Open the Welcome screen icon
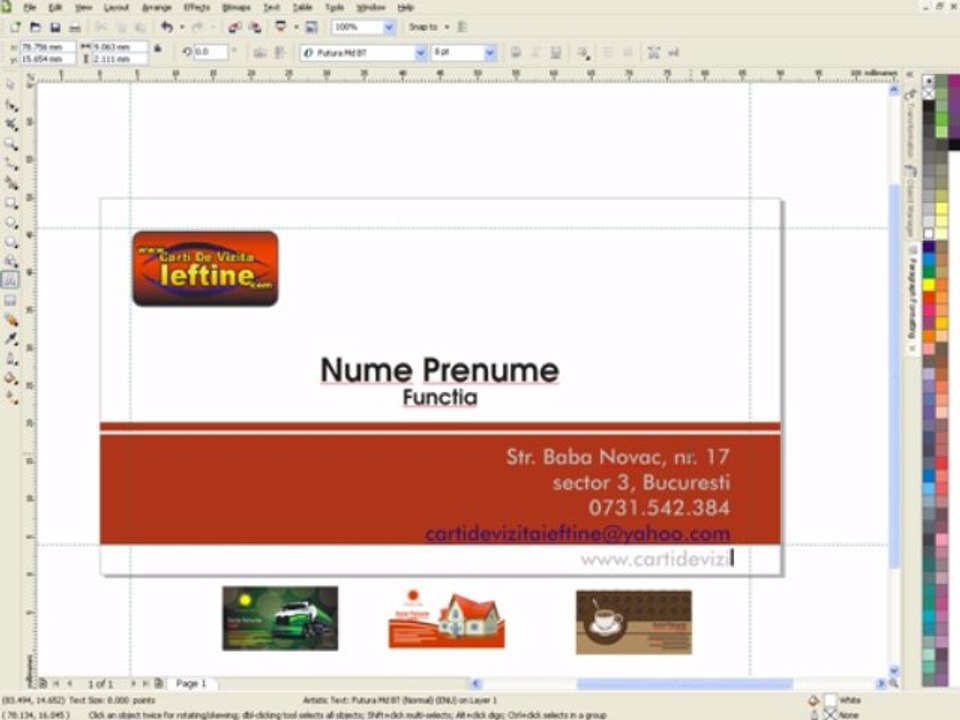The width and height of the screenshot is (960, 720). pyautogui.click(x=312, y=27)
